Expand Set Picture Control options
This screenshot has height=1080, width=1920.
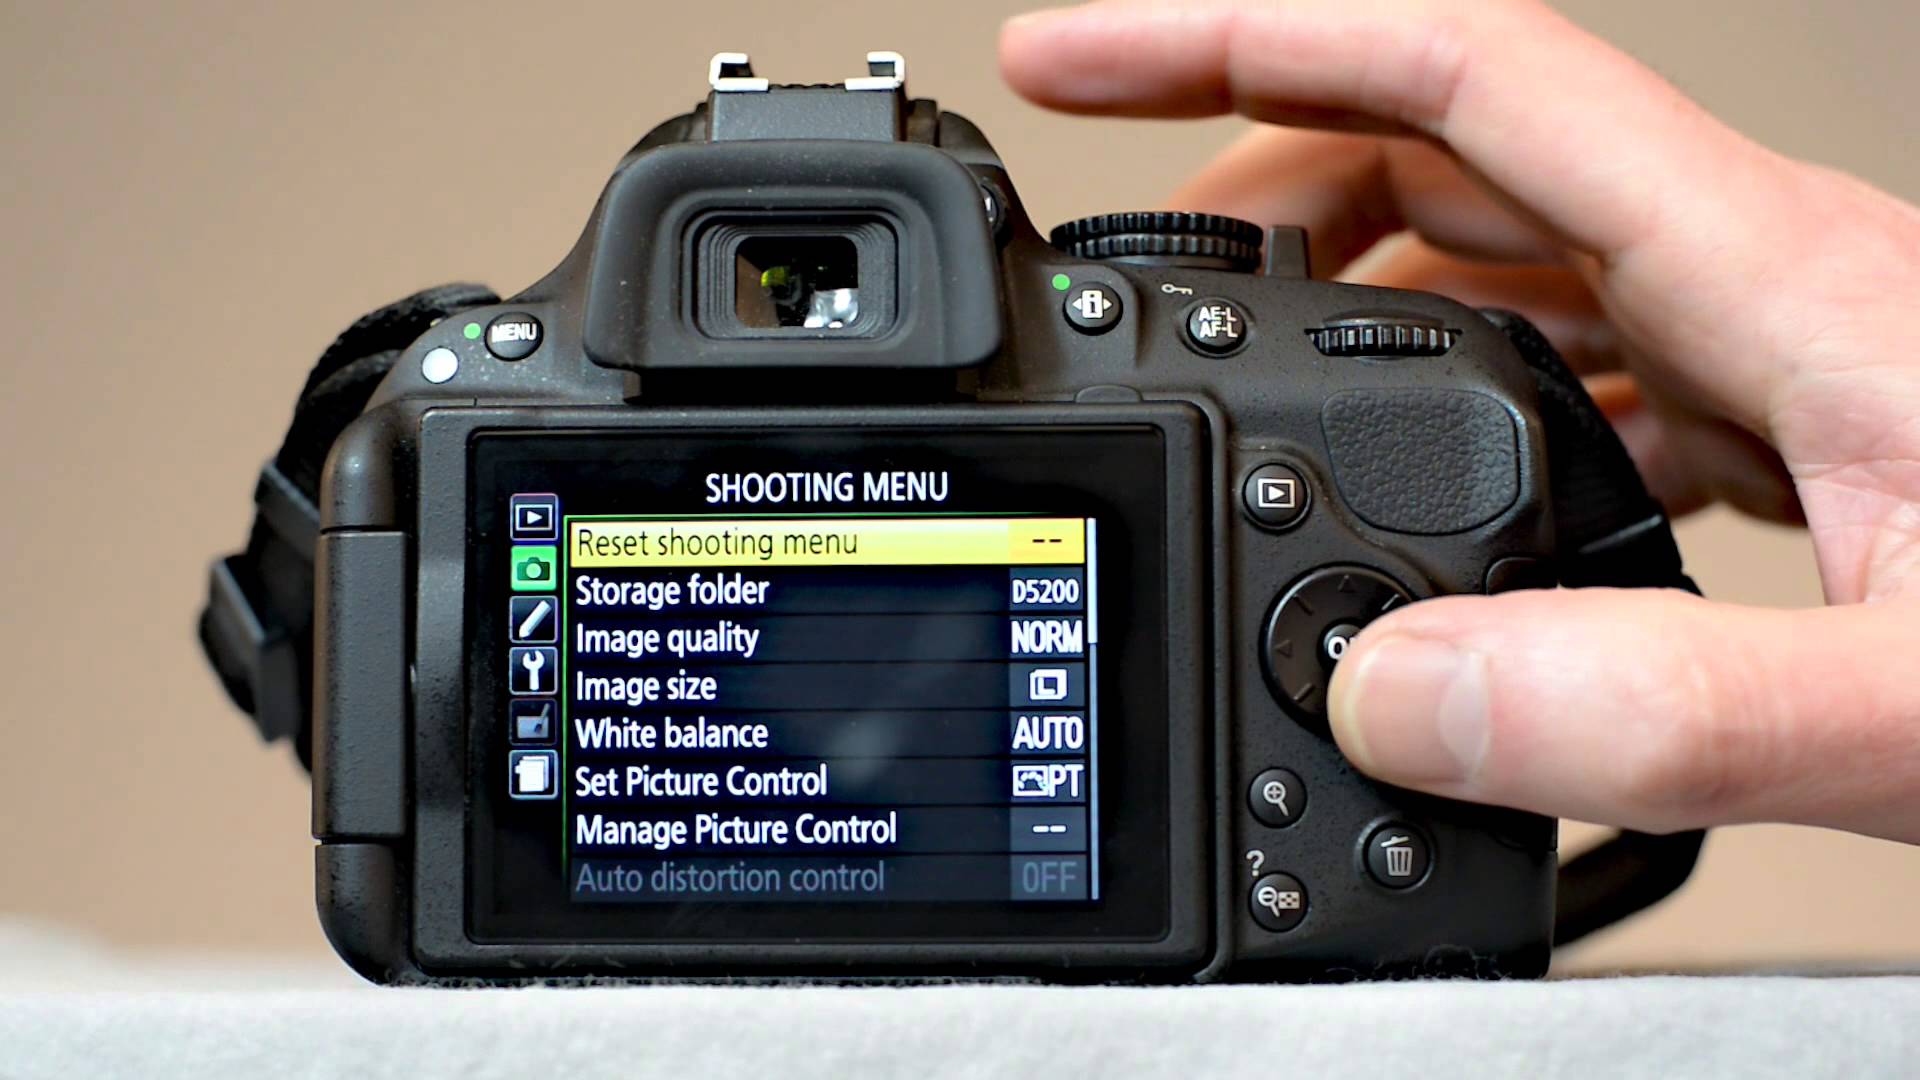tap(815, 781)
